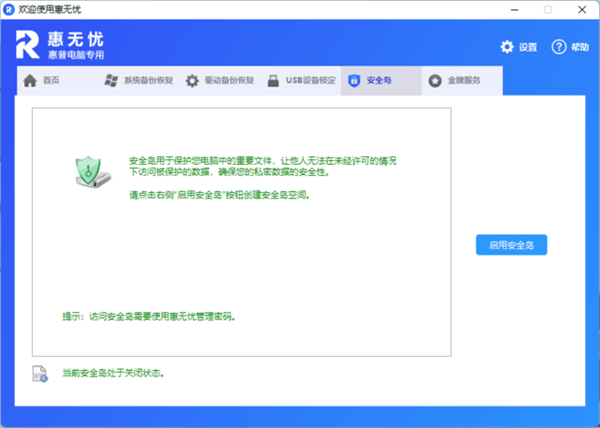Click the app icon in title bar
Screen dimensions: 600x428
tap(10, 9)
